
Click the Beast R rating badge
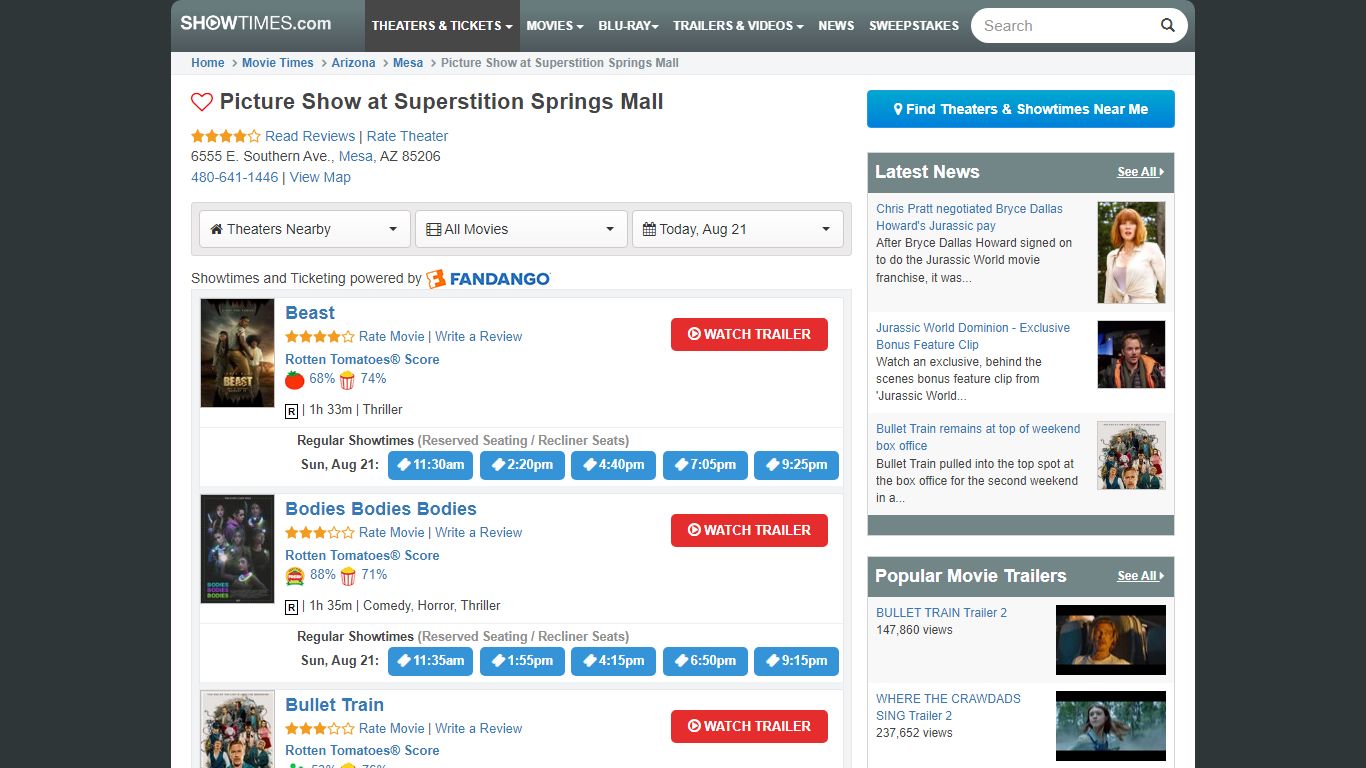tap(292, 411)
